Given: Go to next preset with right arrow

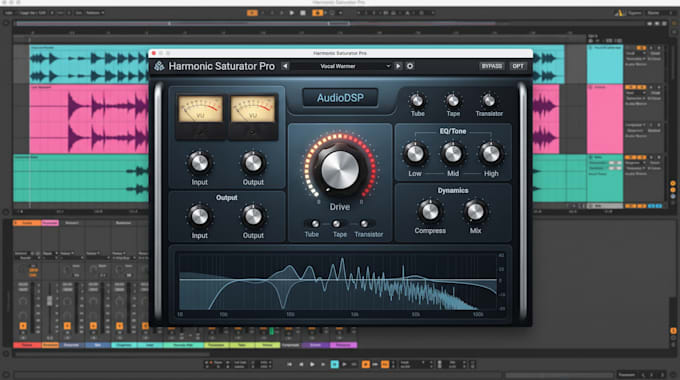Looking at the screenshot, I should [398, 66].
